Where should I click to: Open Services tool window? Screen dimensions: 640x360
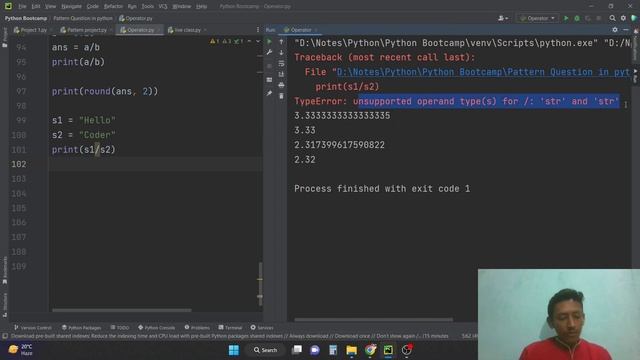[262, 328]
